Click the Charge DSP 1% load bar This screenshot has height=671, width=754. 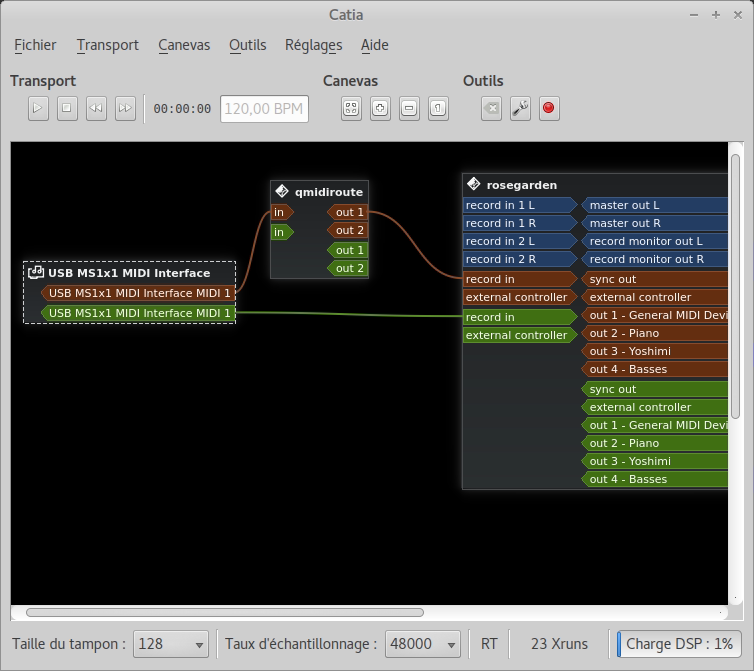coord(679,644)
